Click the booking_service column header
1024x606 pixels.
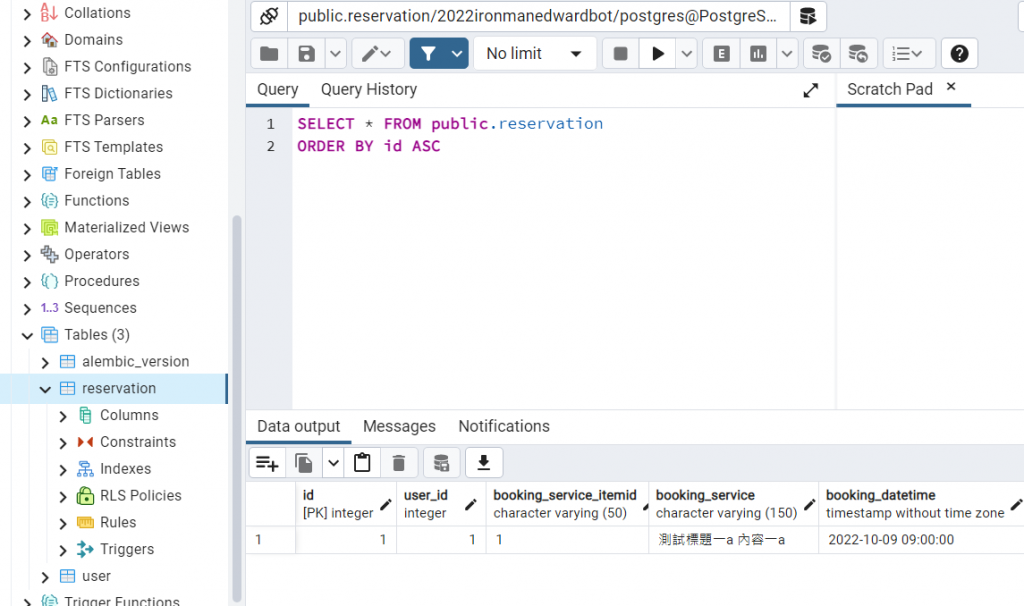733,504
